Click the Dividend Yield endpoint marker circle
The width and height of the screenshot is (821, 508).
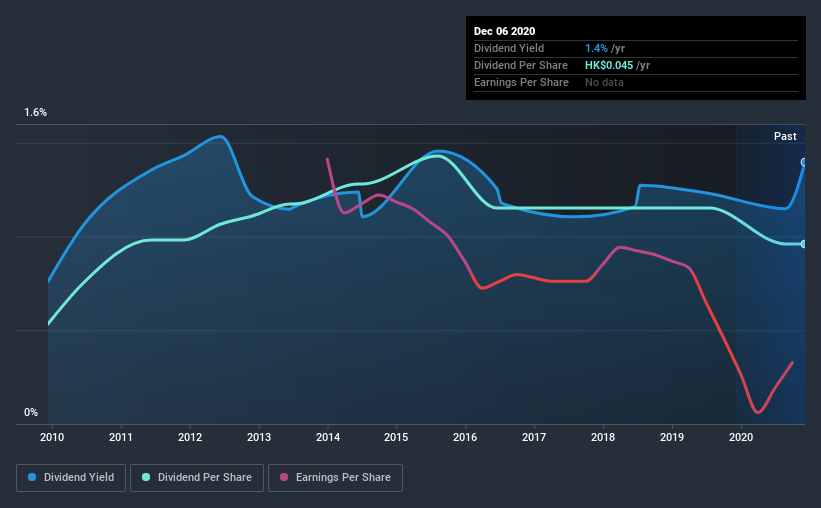pos(804,162)
